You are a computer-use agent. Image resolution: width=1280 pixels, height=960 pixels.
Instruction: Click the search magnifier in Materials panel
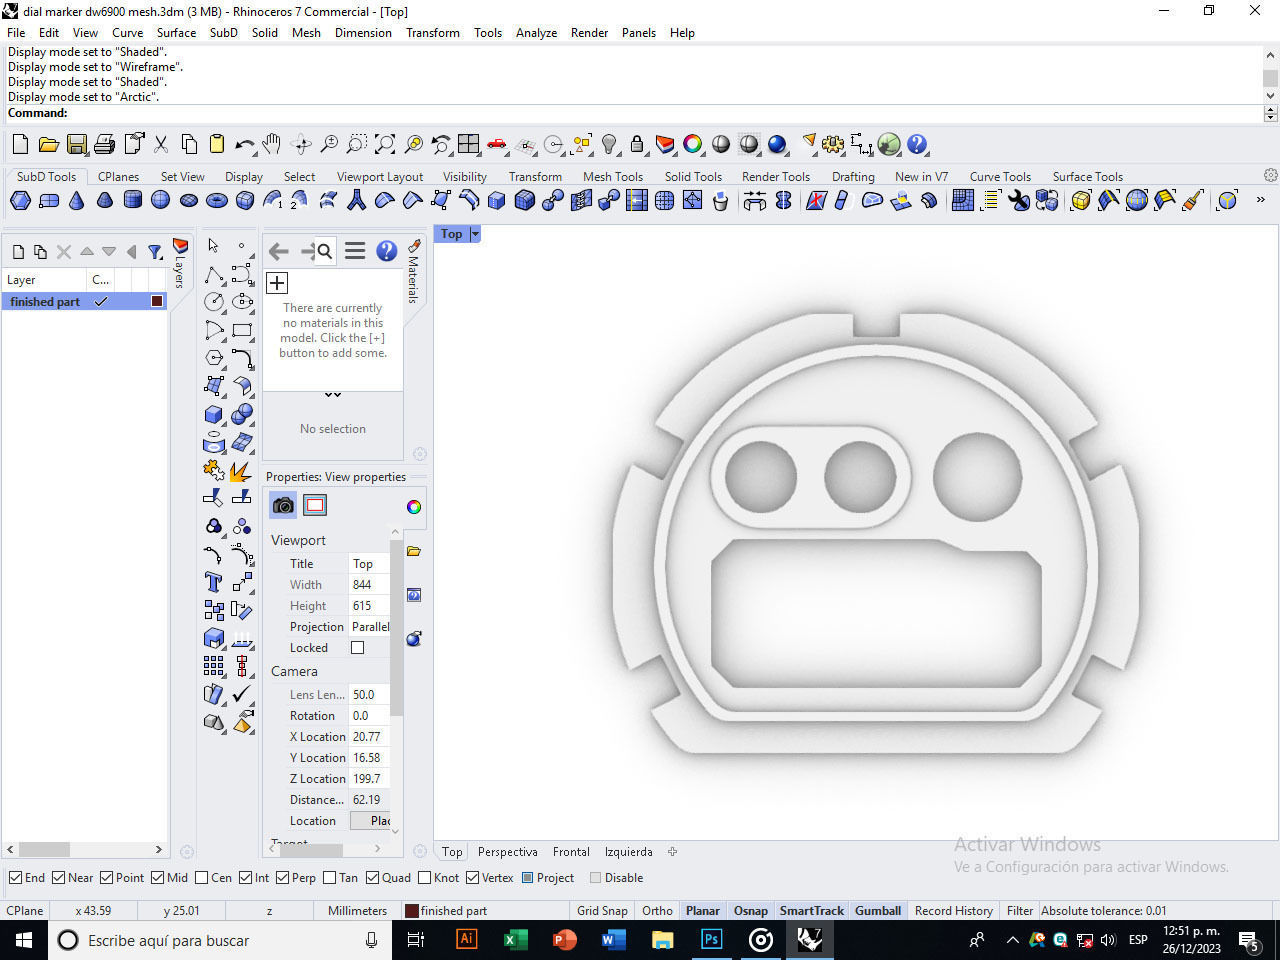pyautogui.click(x=325, y=251)
